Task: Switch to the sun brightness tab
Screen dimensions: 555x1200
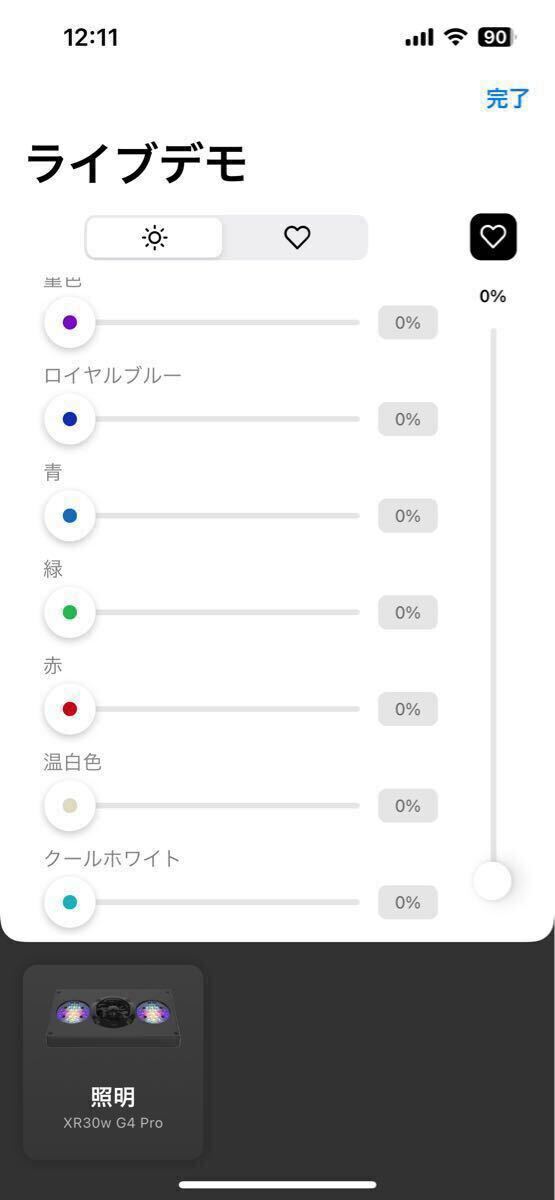Action: [x=155, y=238]
